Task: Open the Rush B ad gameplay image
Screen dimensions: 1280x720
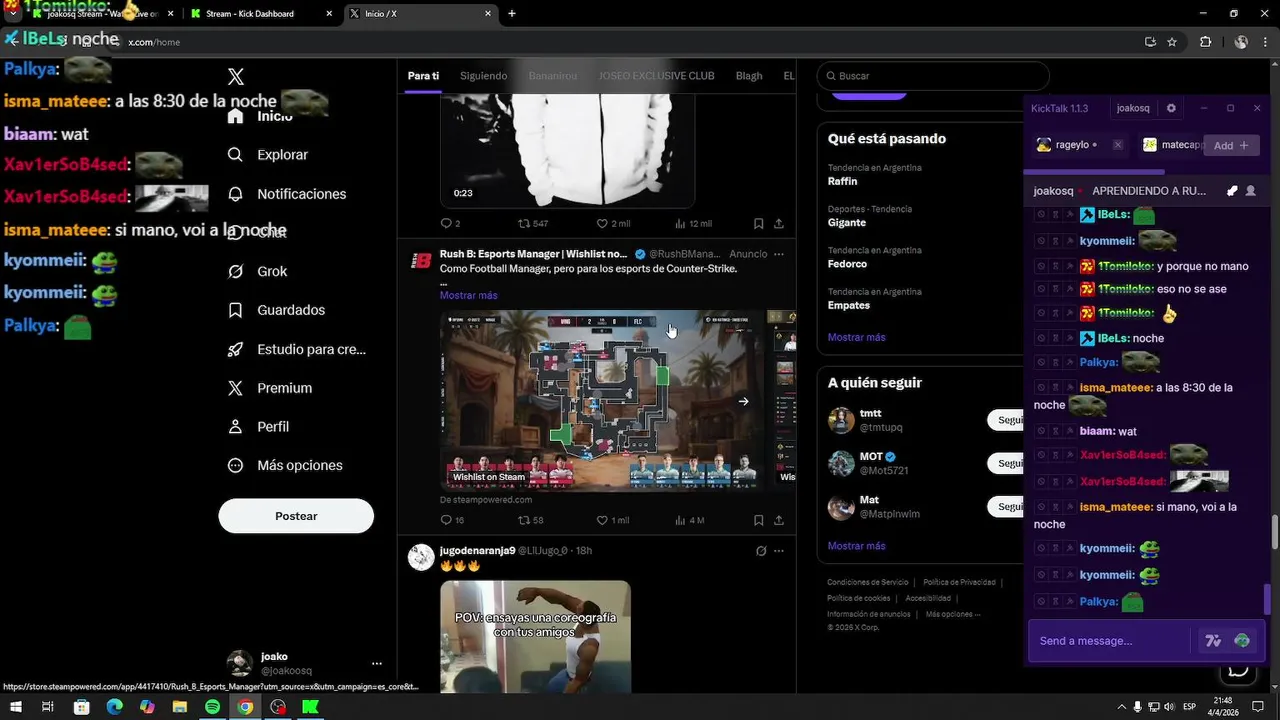Action: tap(600, 400)
